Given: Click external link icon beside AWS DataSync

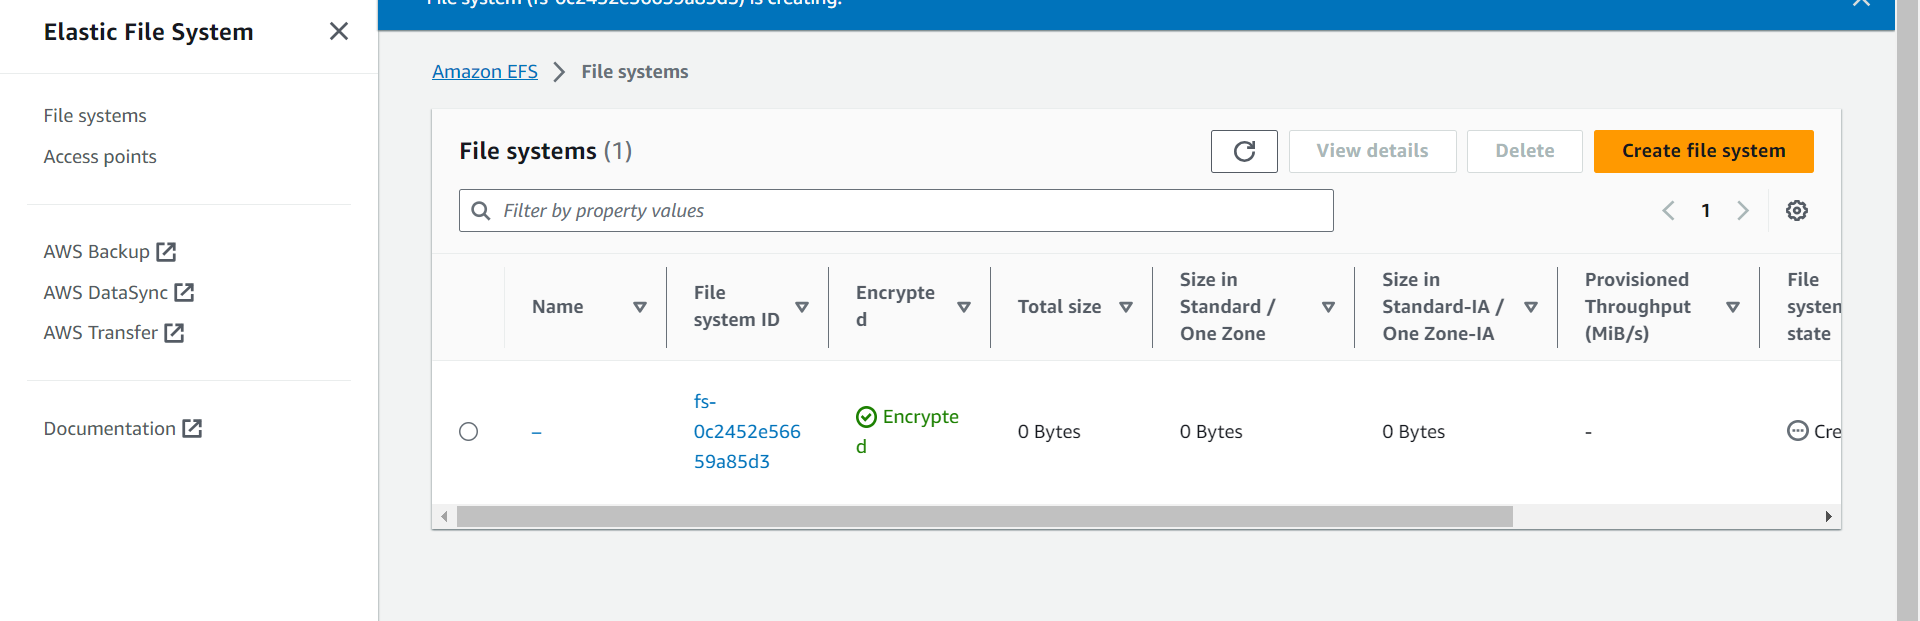Looking at the screenshot, I should (x=184, y=292).
